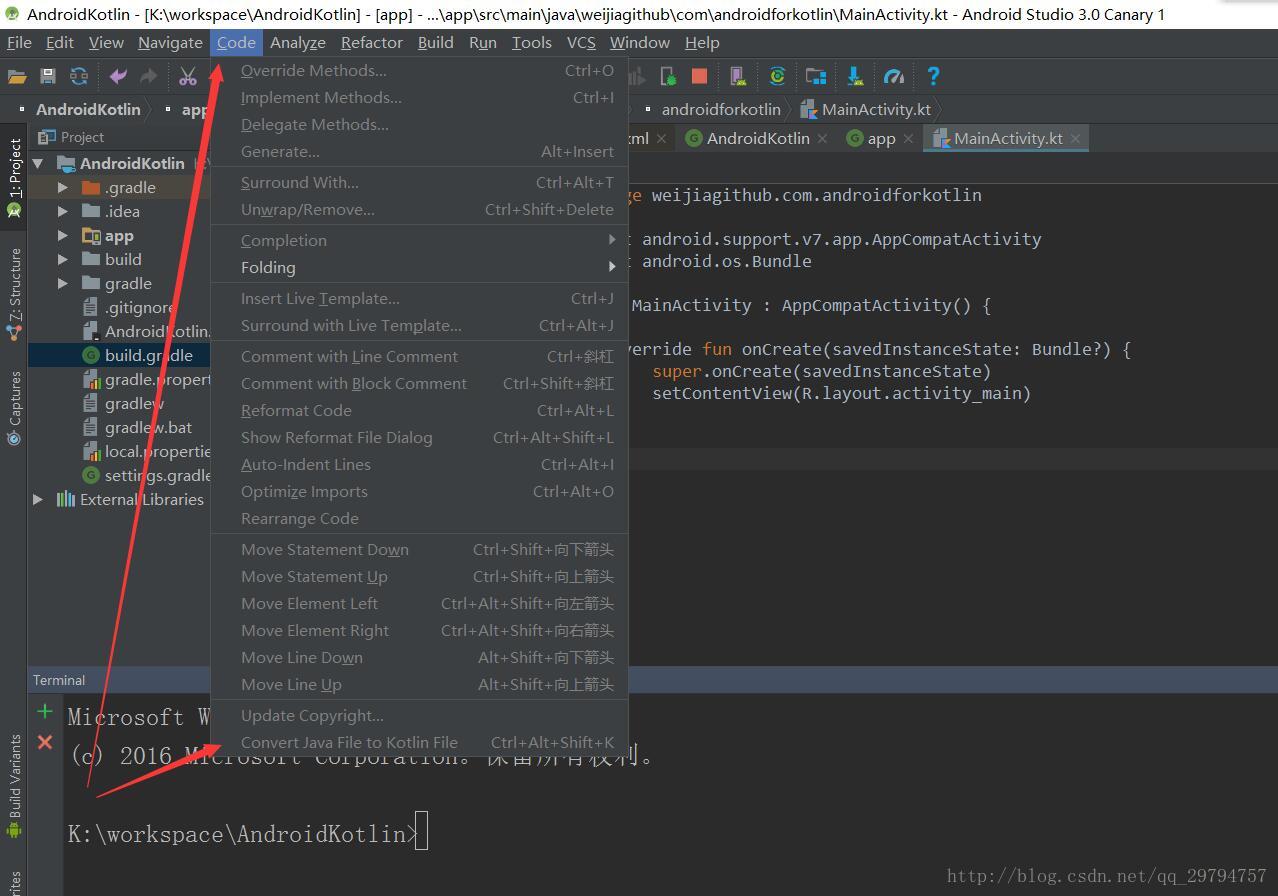Choose Surround With menu entry
The image size is (1278, 896).
[419, 182]
